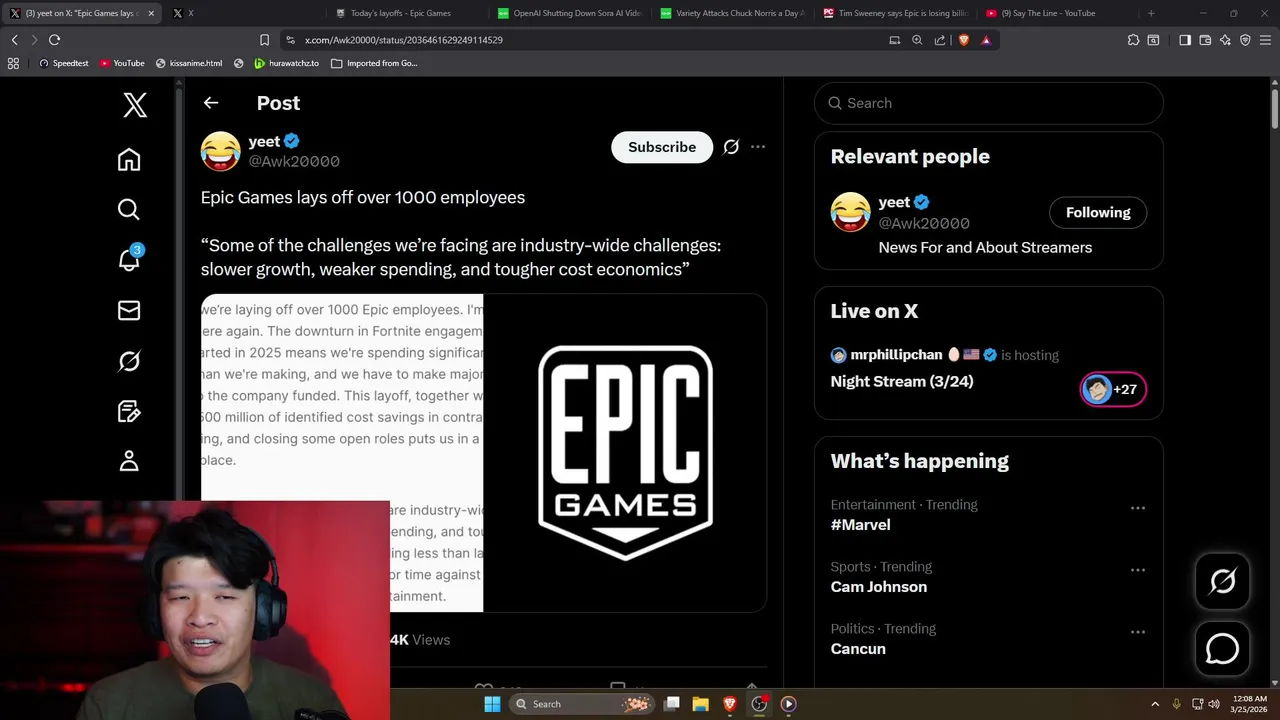Open X home via the X logo
Viewport: 1280px width, 720px height.
click(135, 104)
